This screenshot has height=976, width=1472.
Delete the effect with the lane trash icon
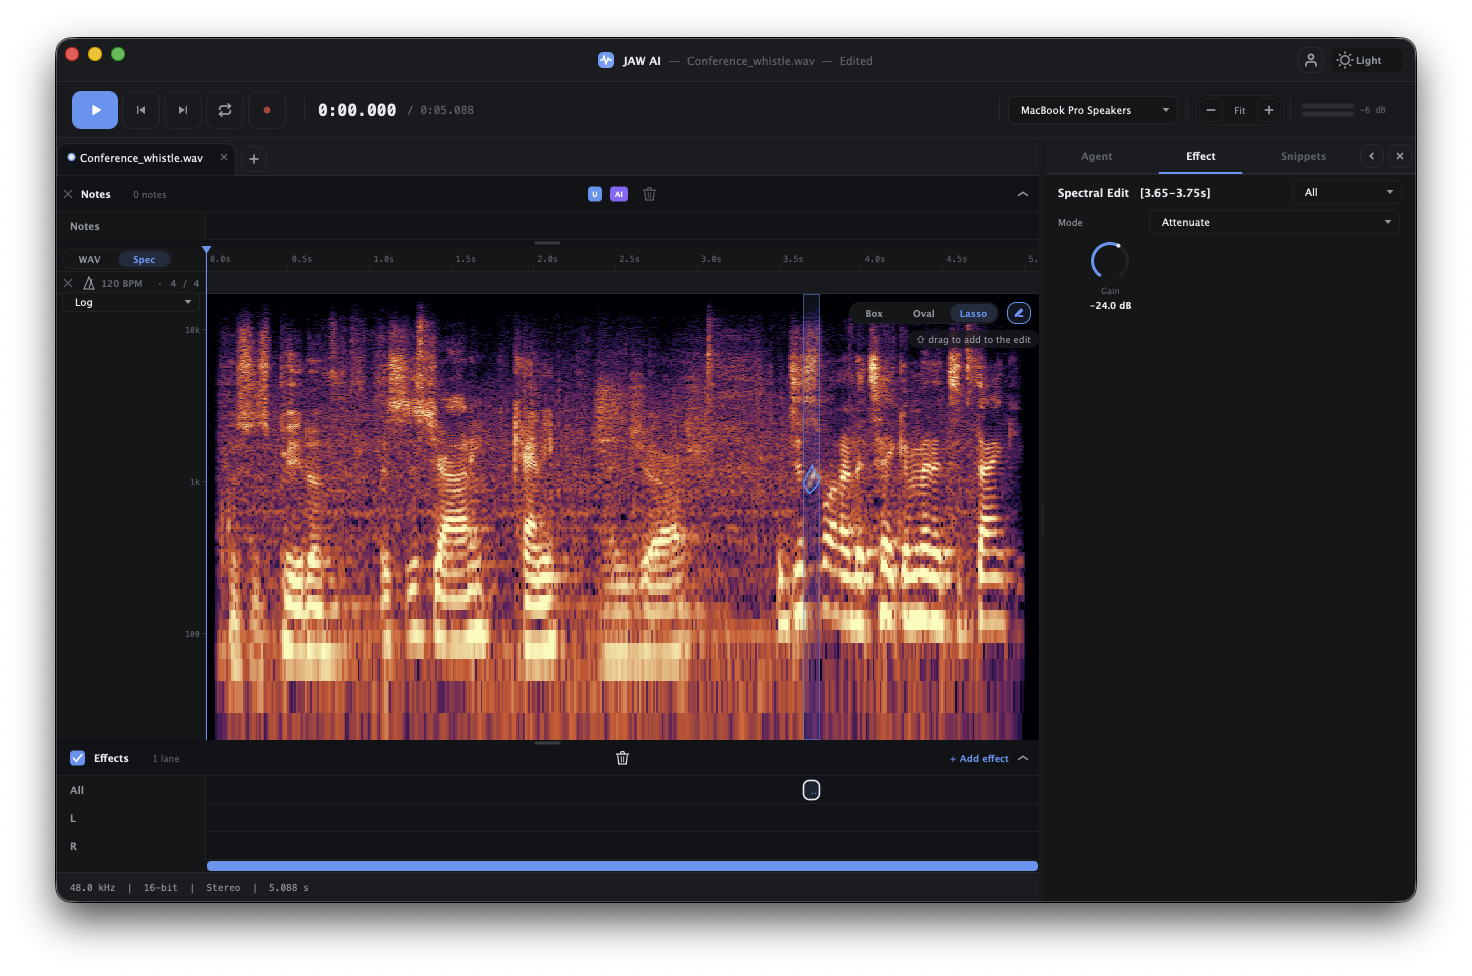point(622,758)
